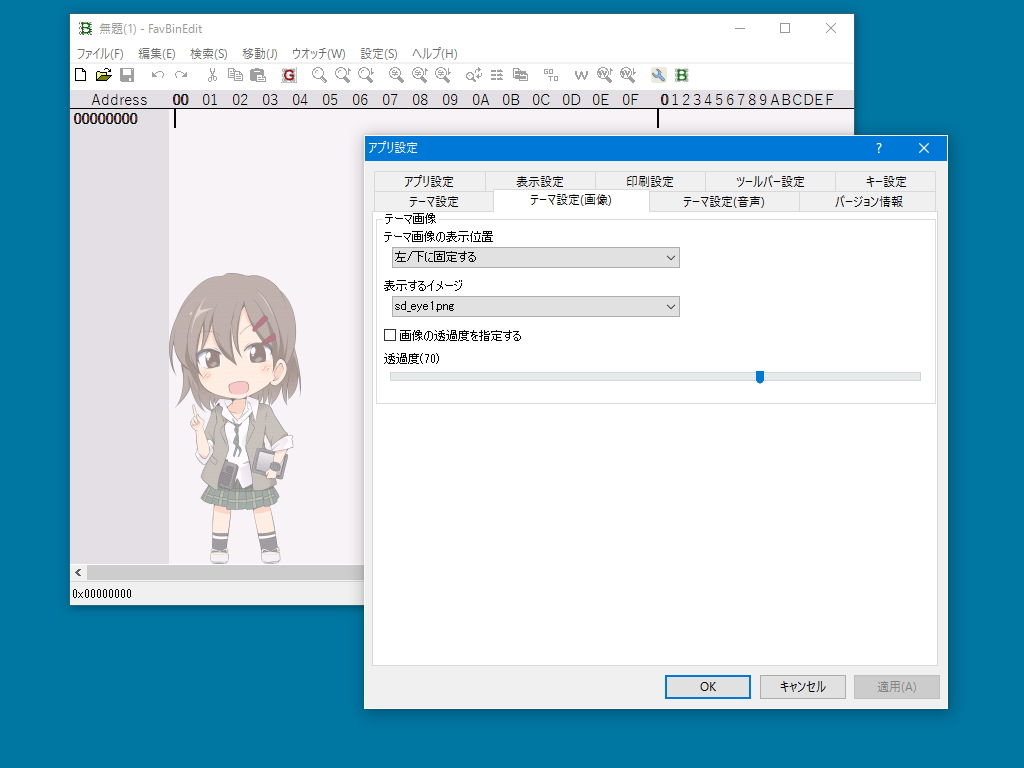
Task: Undo with the left arrow toolbar icon
Action: [x=156, y=75]
